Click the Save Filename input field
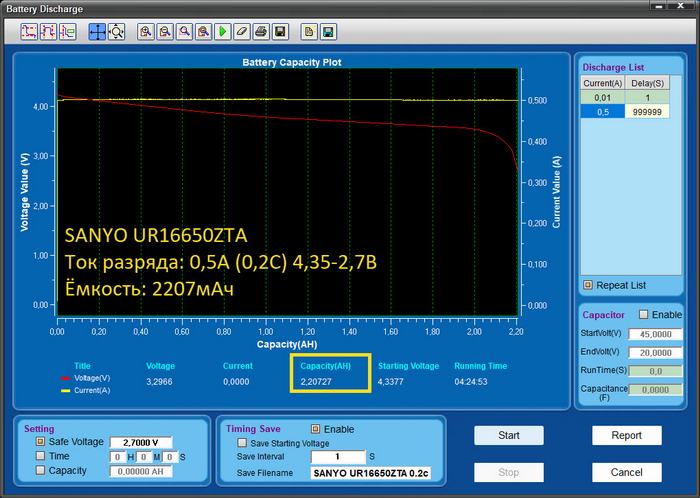Viewport: 700px width, 498px height. 370,472
